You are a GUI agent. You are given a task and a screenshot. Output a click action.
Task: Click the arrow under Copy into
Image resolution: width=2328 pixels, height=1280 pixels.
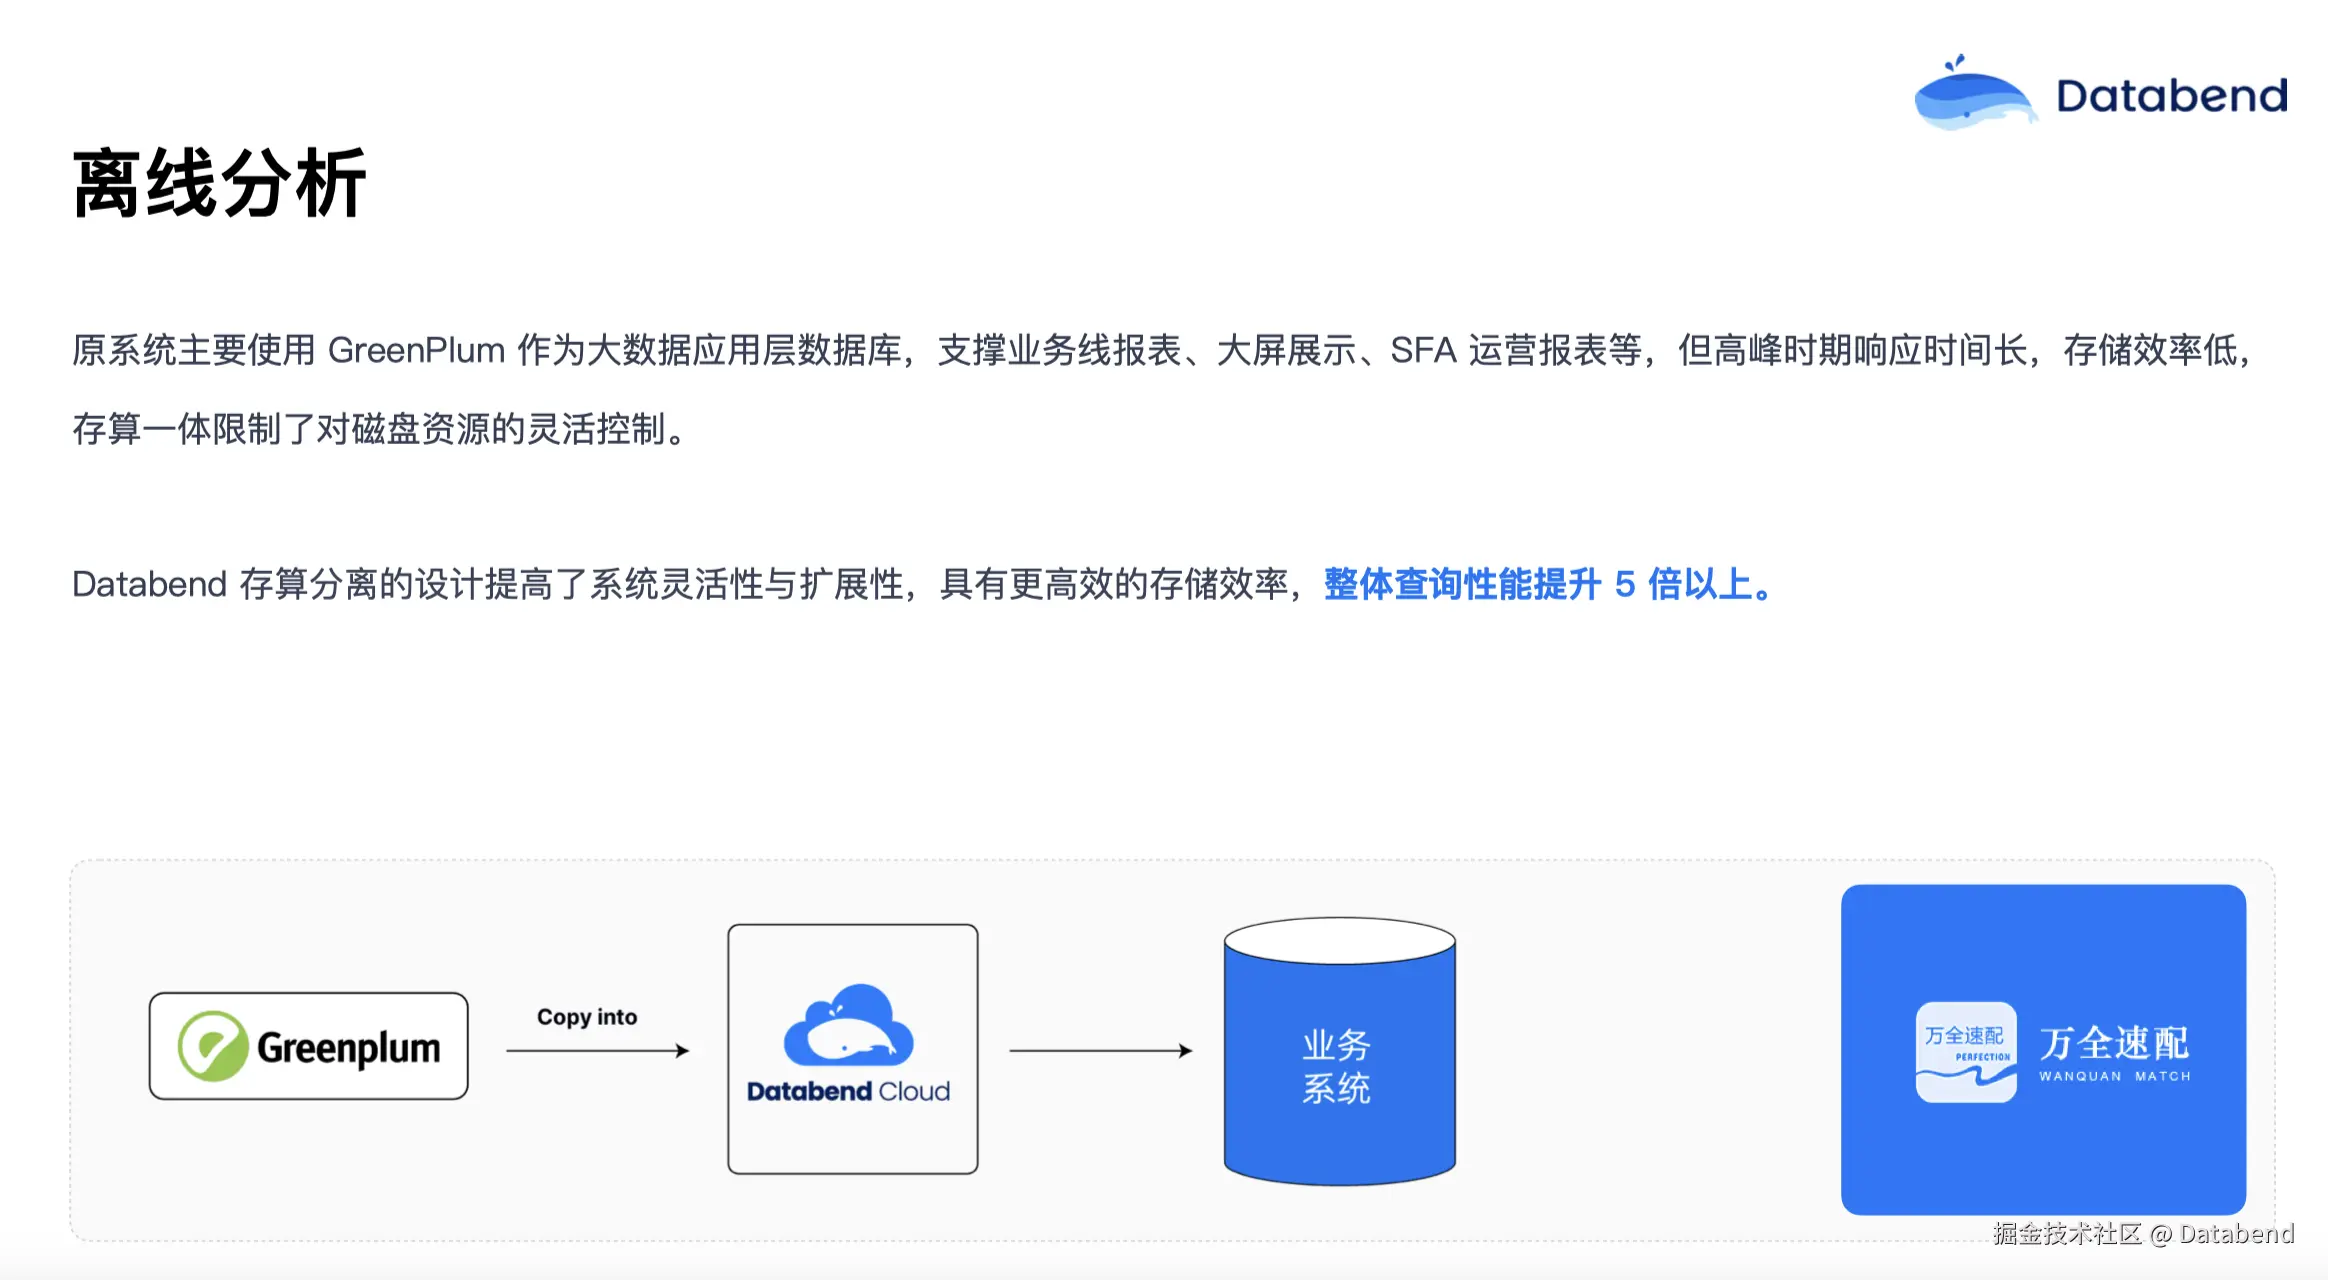tap(597, 1050)
